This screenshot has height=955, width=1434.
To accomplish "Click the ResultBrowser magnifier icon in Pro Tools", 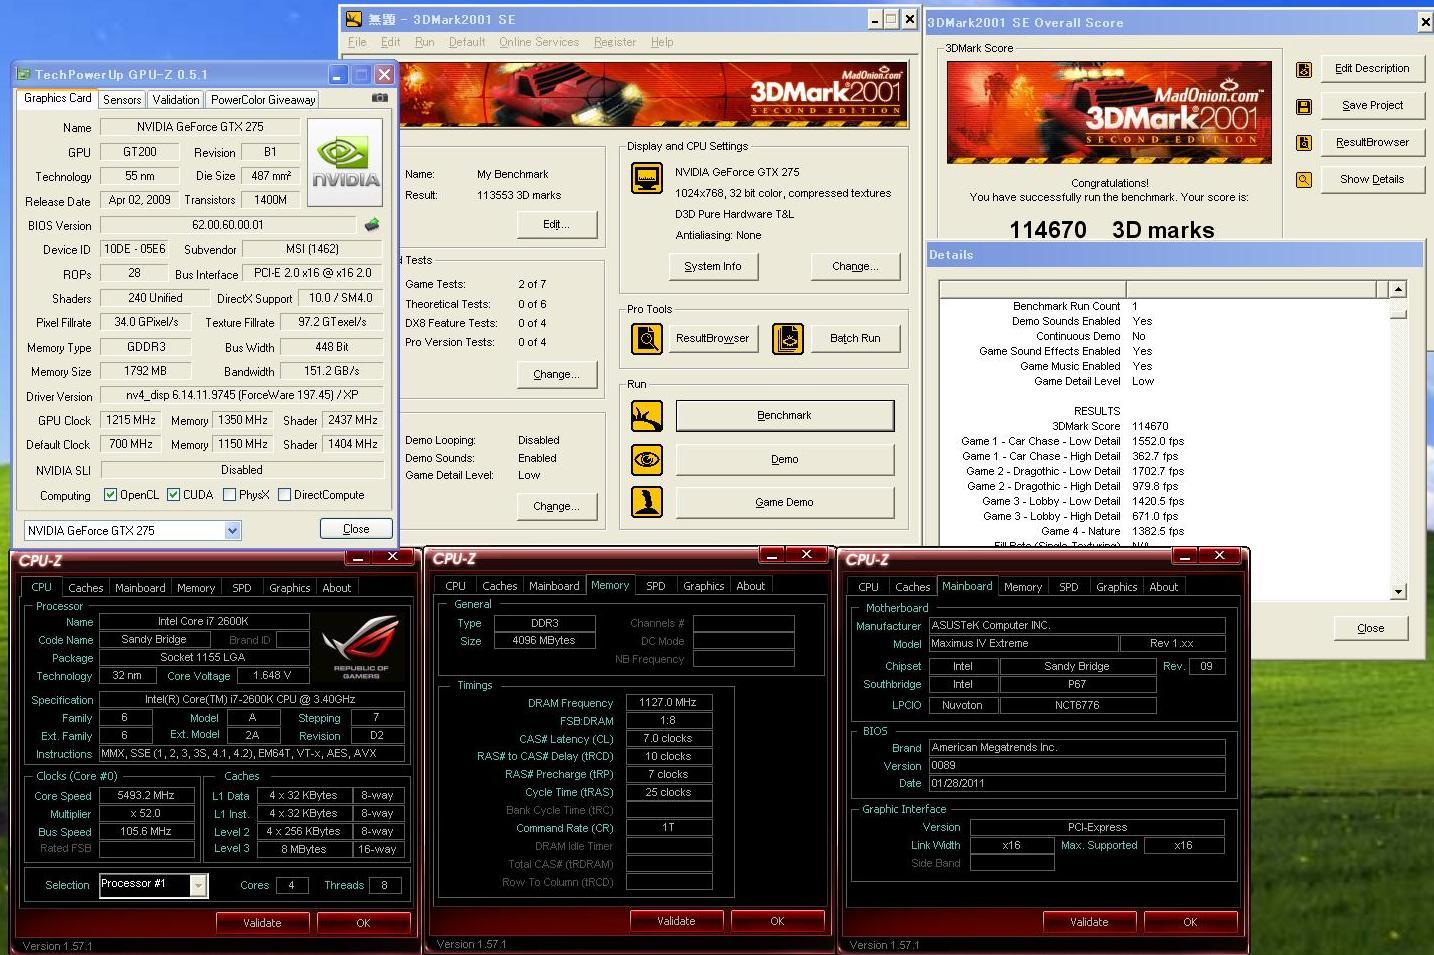I will click(x=646, y=338).
